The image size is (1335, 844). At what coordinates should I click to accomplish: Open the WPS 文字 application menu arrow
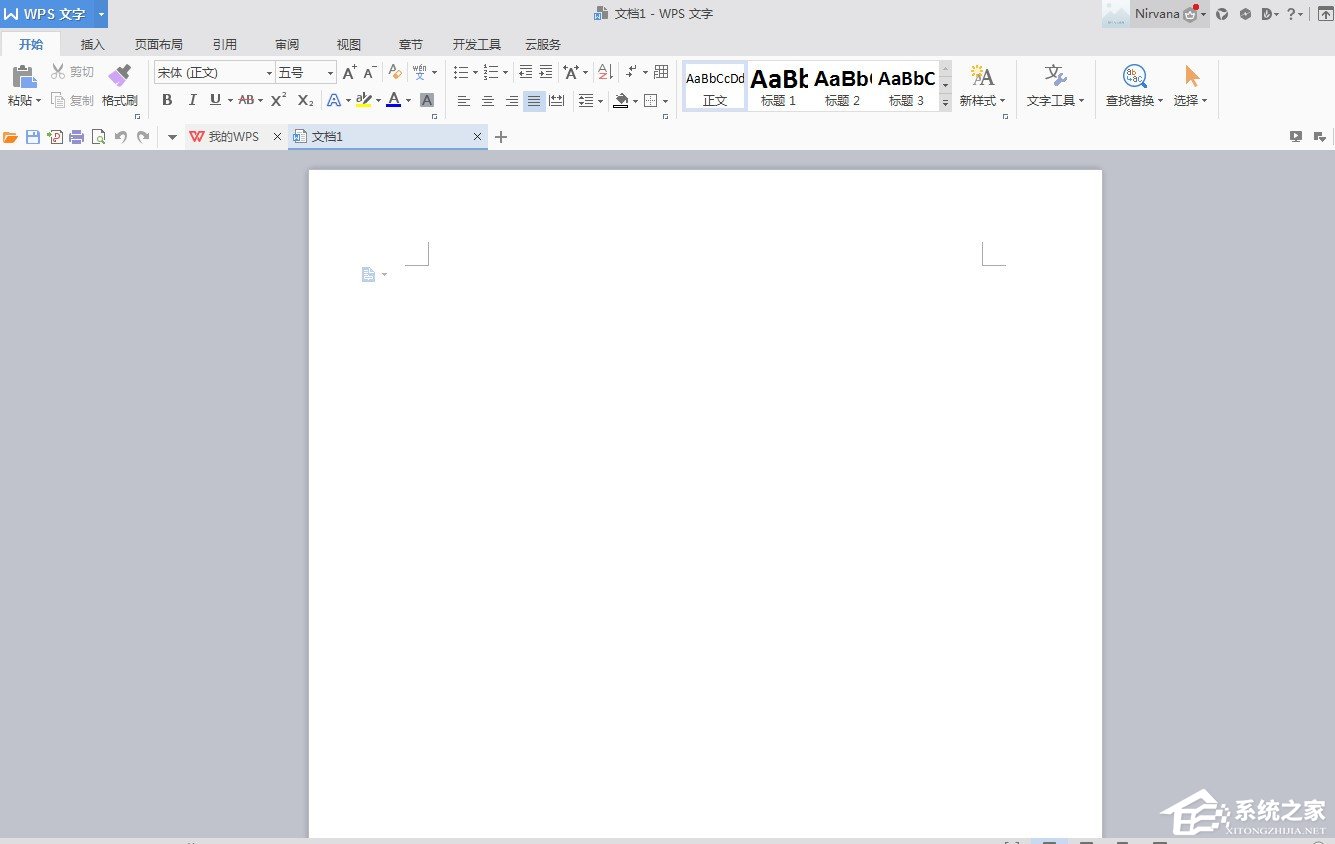[101, 14]
